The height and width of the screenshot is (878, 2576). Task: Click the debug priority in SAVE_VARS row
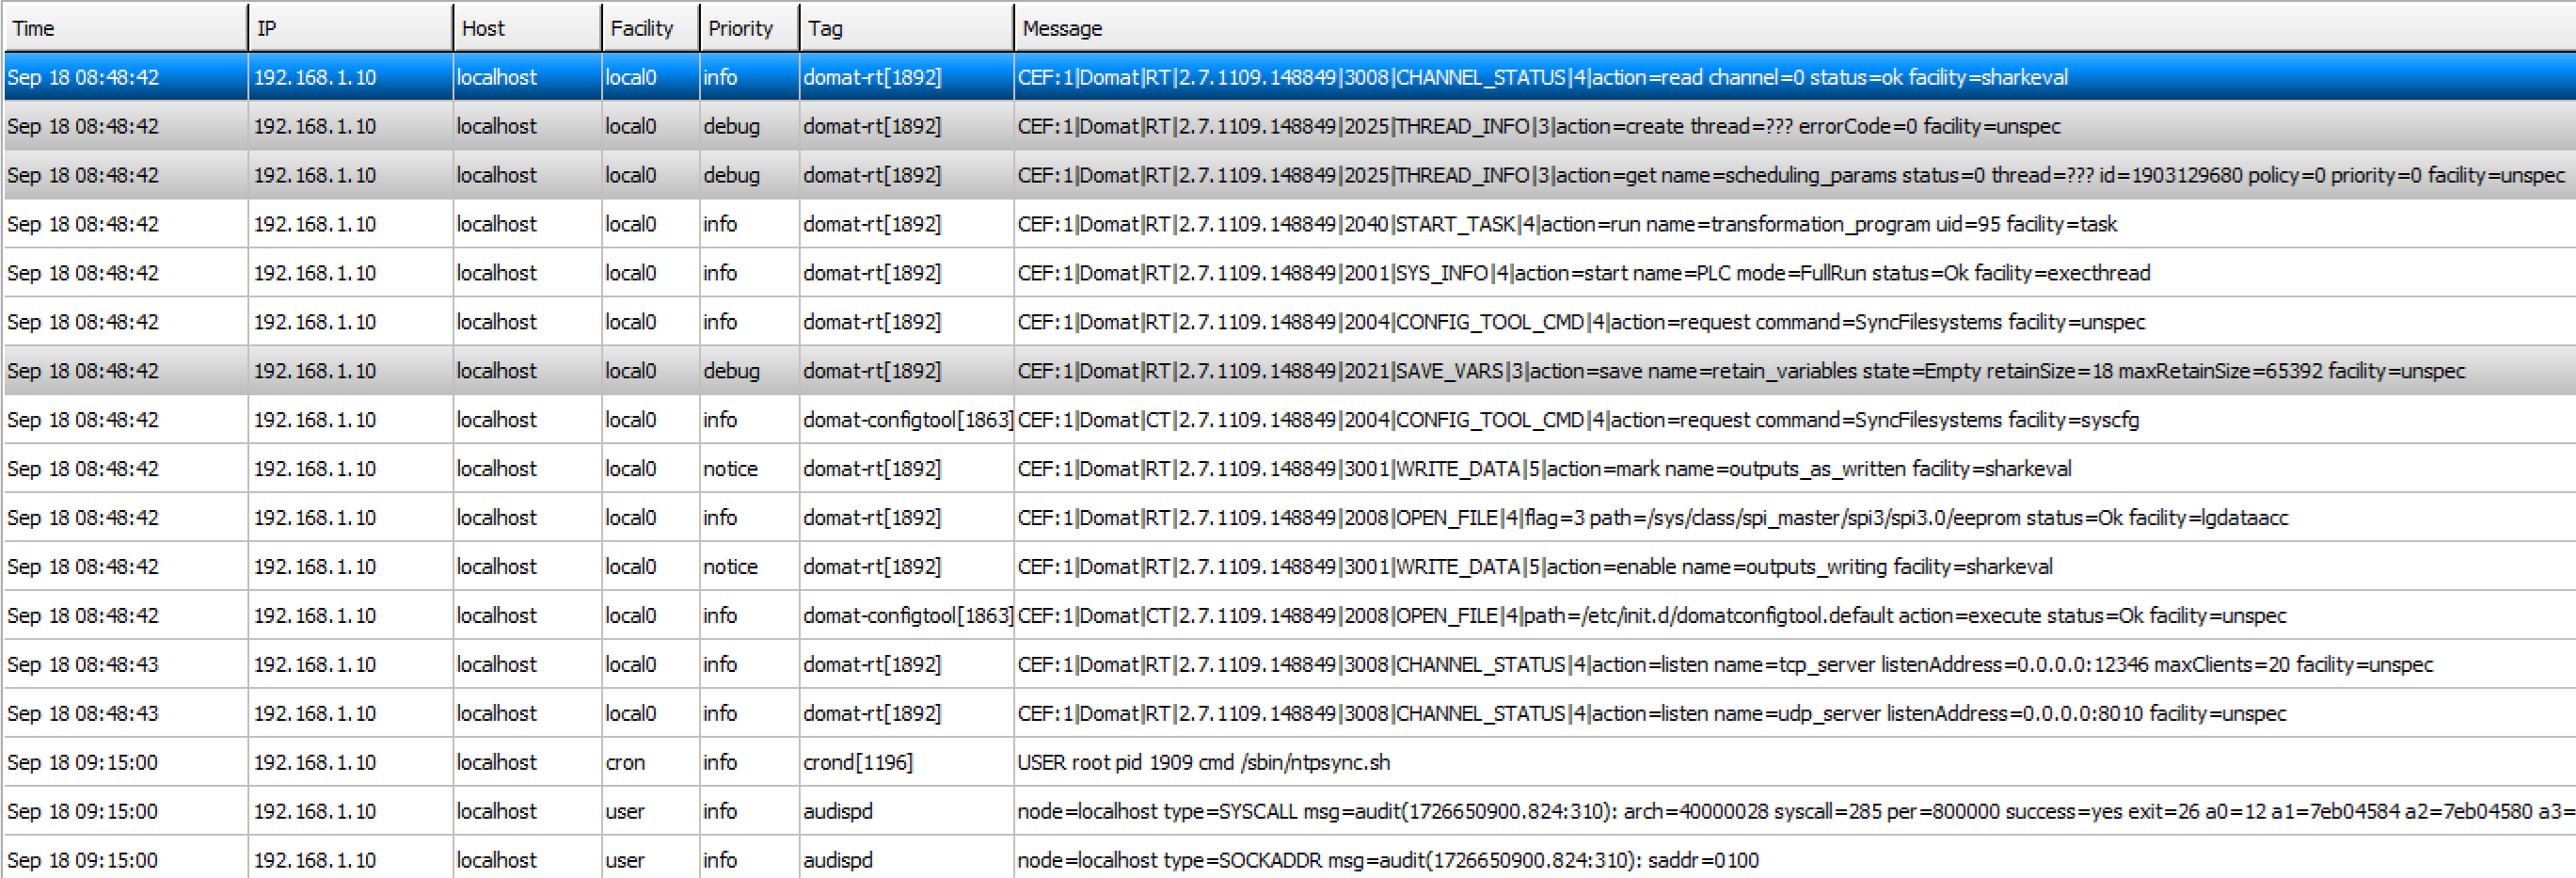tap(731, 371)
